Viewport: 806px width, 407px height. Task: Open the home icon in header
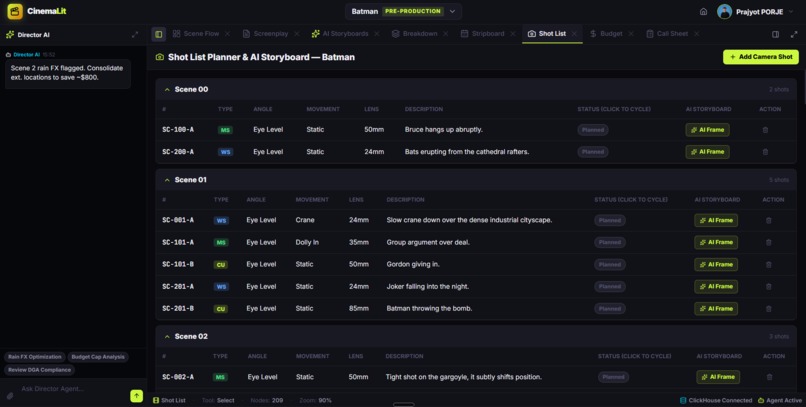(x=703, y=11)
